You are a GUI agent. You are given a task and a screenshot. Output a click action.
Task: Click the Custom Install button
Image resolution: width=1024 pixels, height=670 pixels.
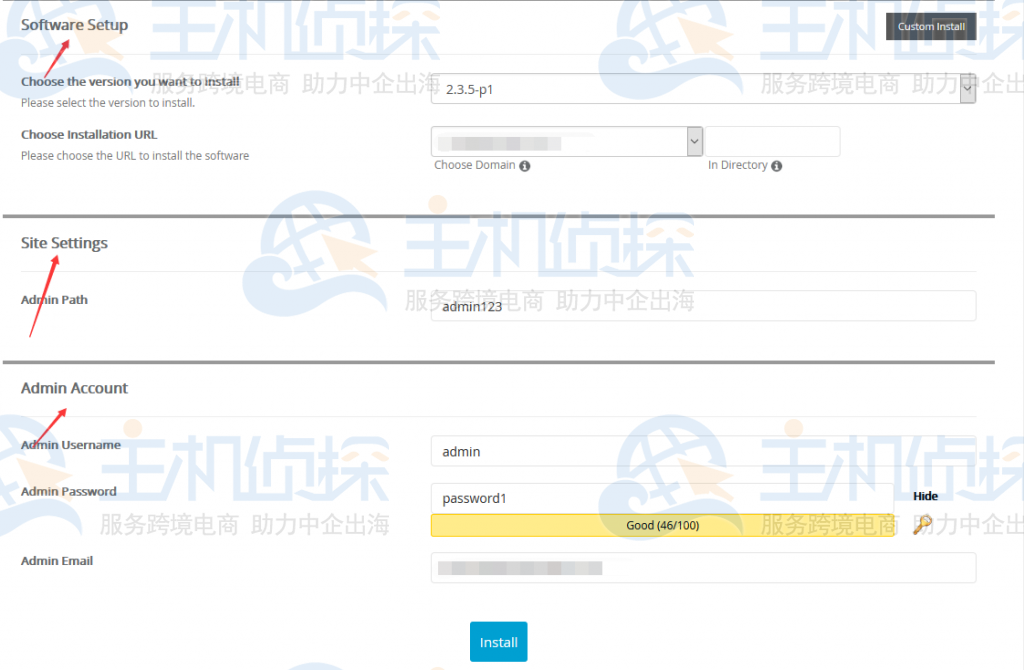[930, 26]
